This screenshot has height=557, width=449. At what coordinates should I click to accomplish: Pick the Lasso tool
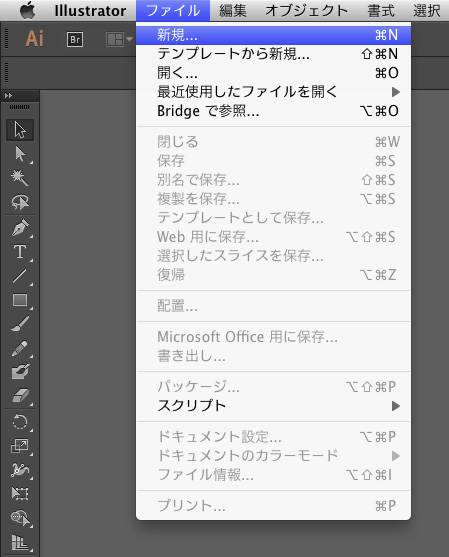20,202
